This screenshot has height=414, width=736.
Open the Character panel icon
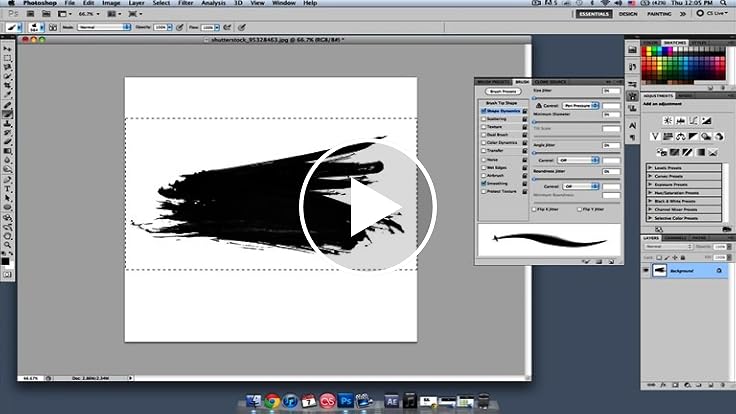pyautogui.click(x=632, y=125)
